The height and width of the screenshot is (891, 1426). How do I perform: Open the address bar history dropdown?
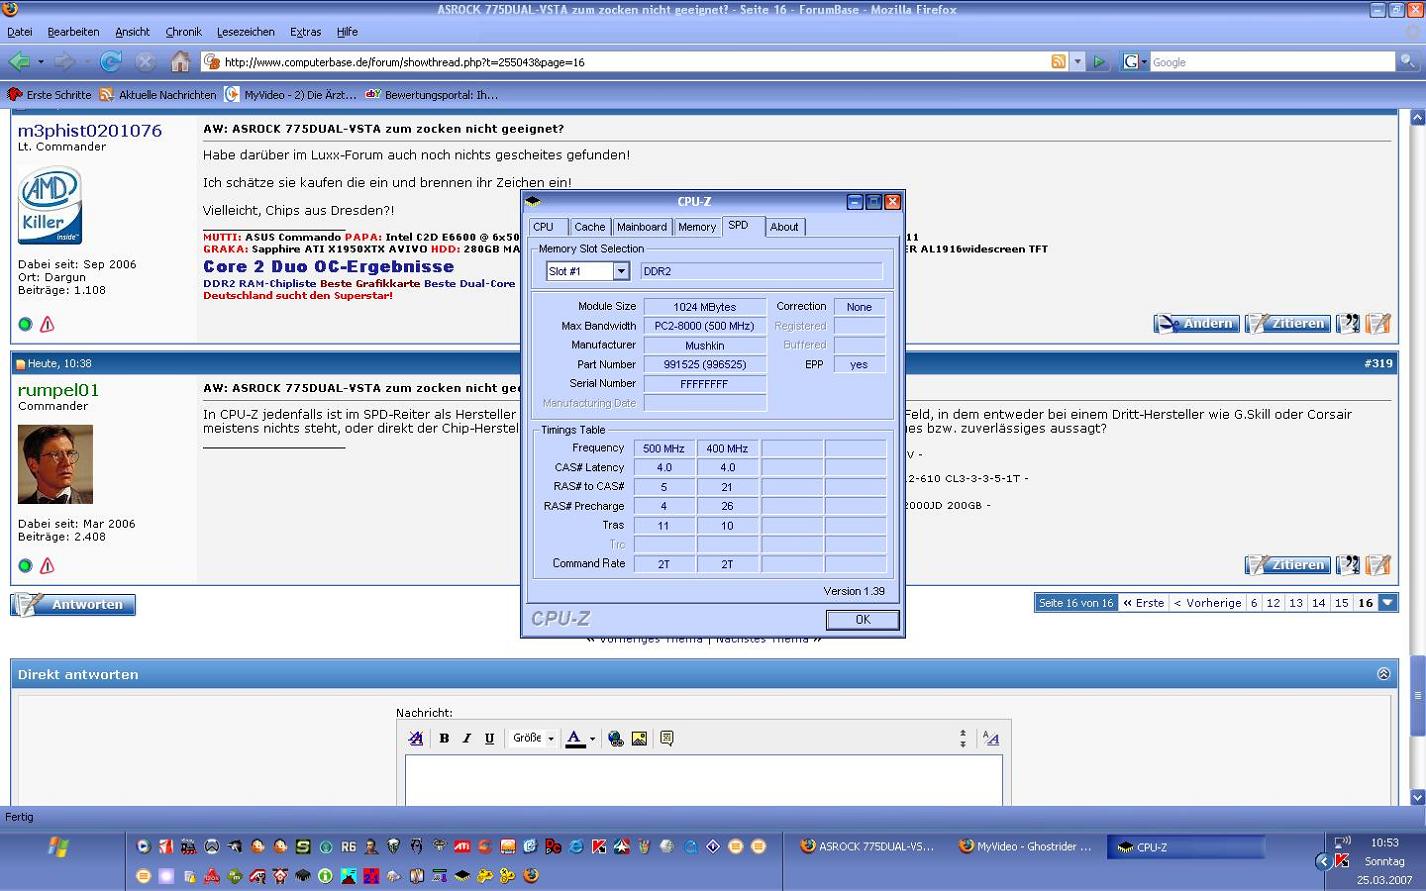point(1077,62)
